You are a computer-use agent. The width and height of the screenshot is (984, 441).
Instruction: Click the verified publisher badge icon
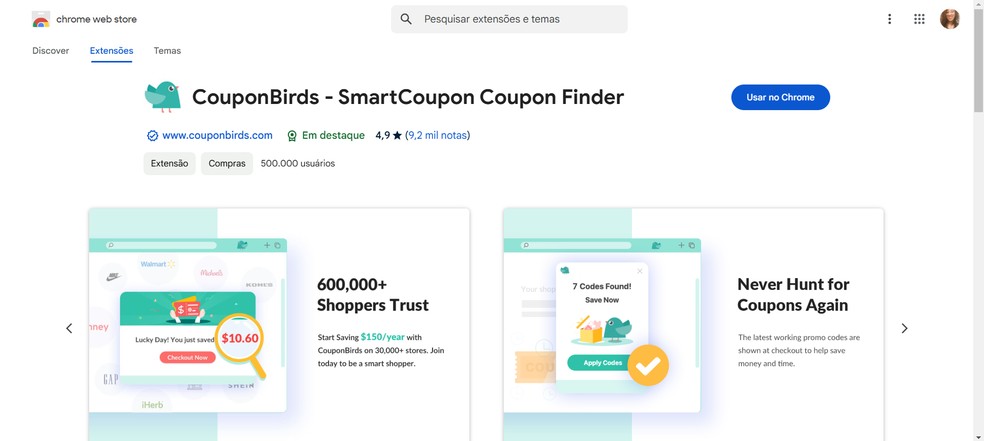pyautogui.click(x=152, y=136)
